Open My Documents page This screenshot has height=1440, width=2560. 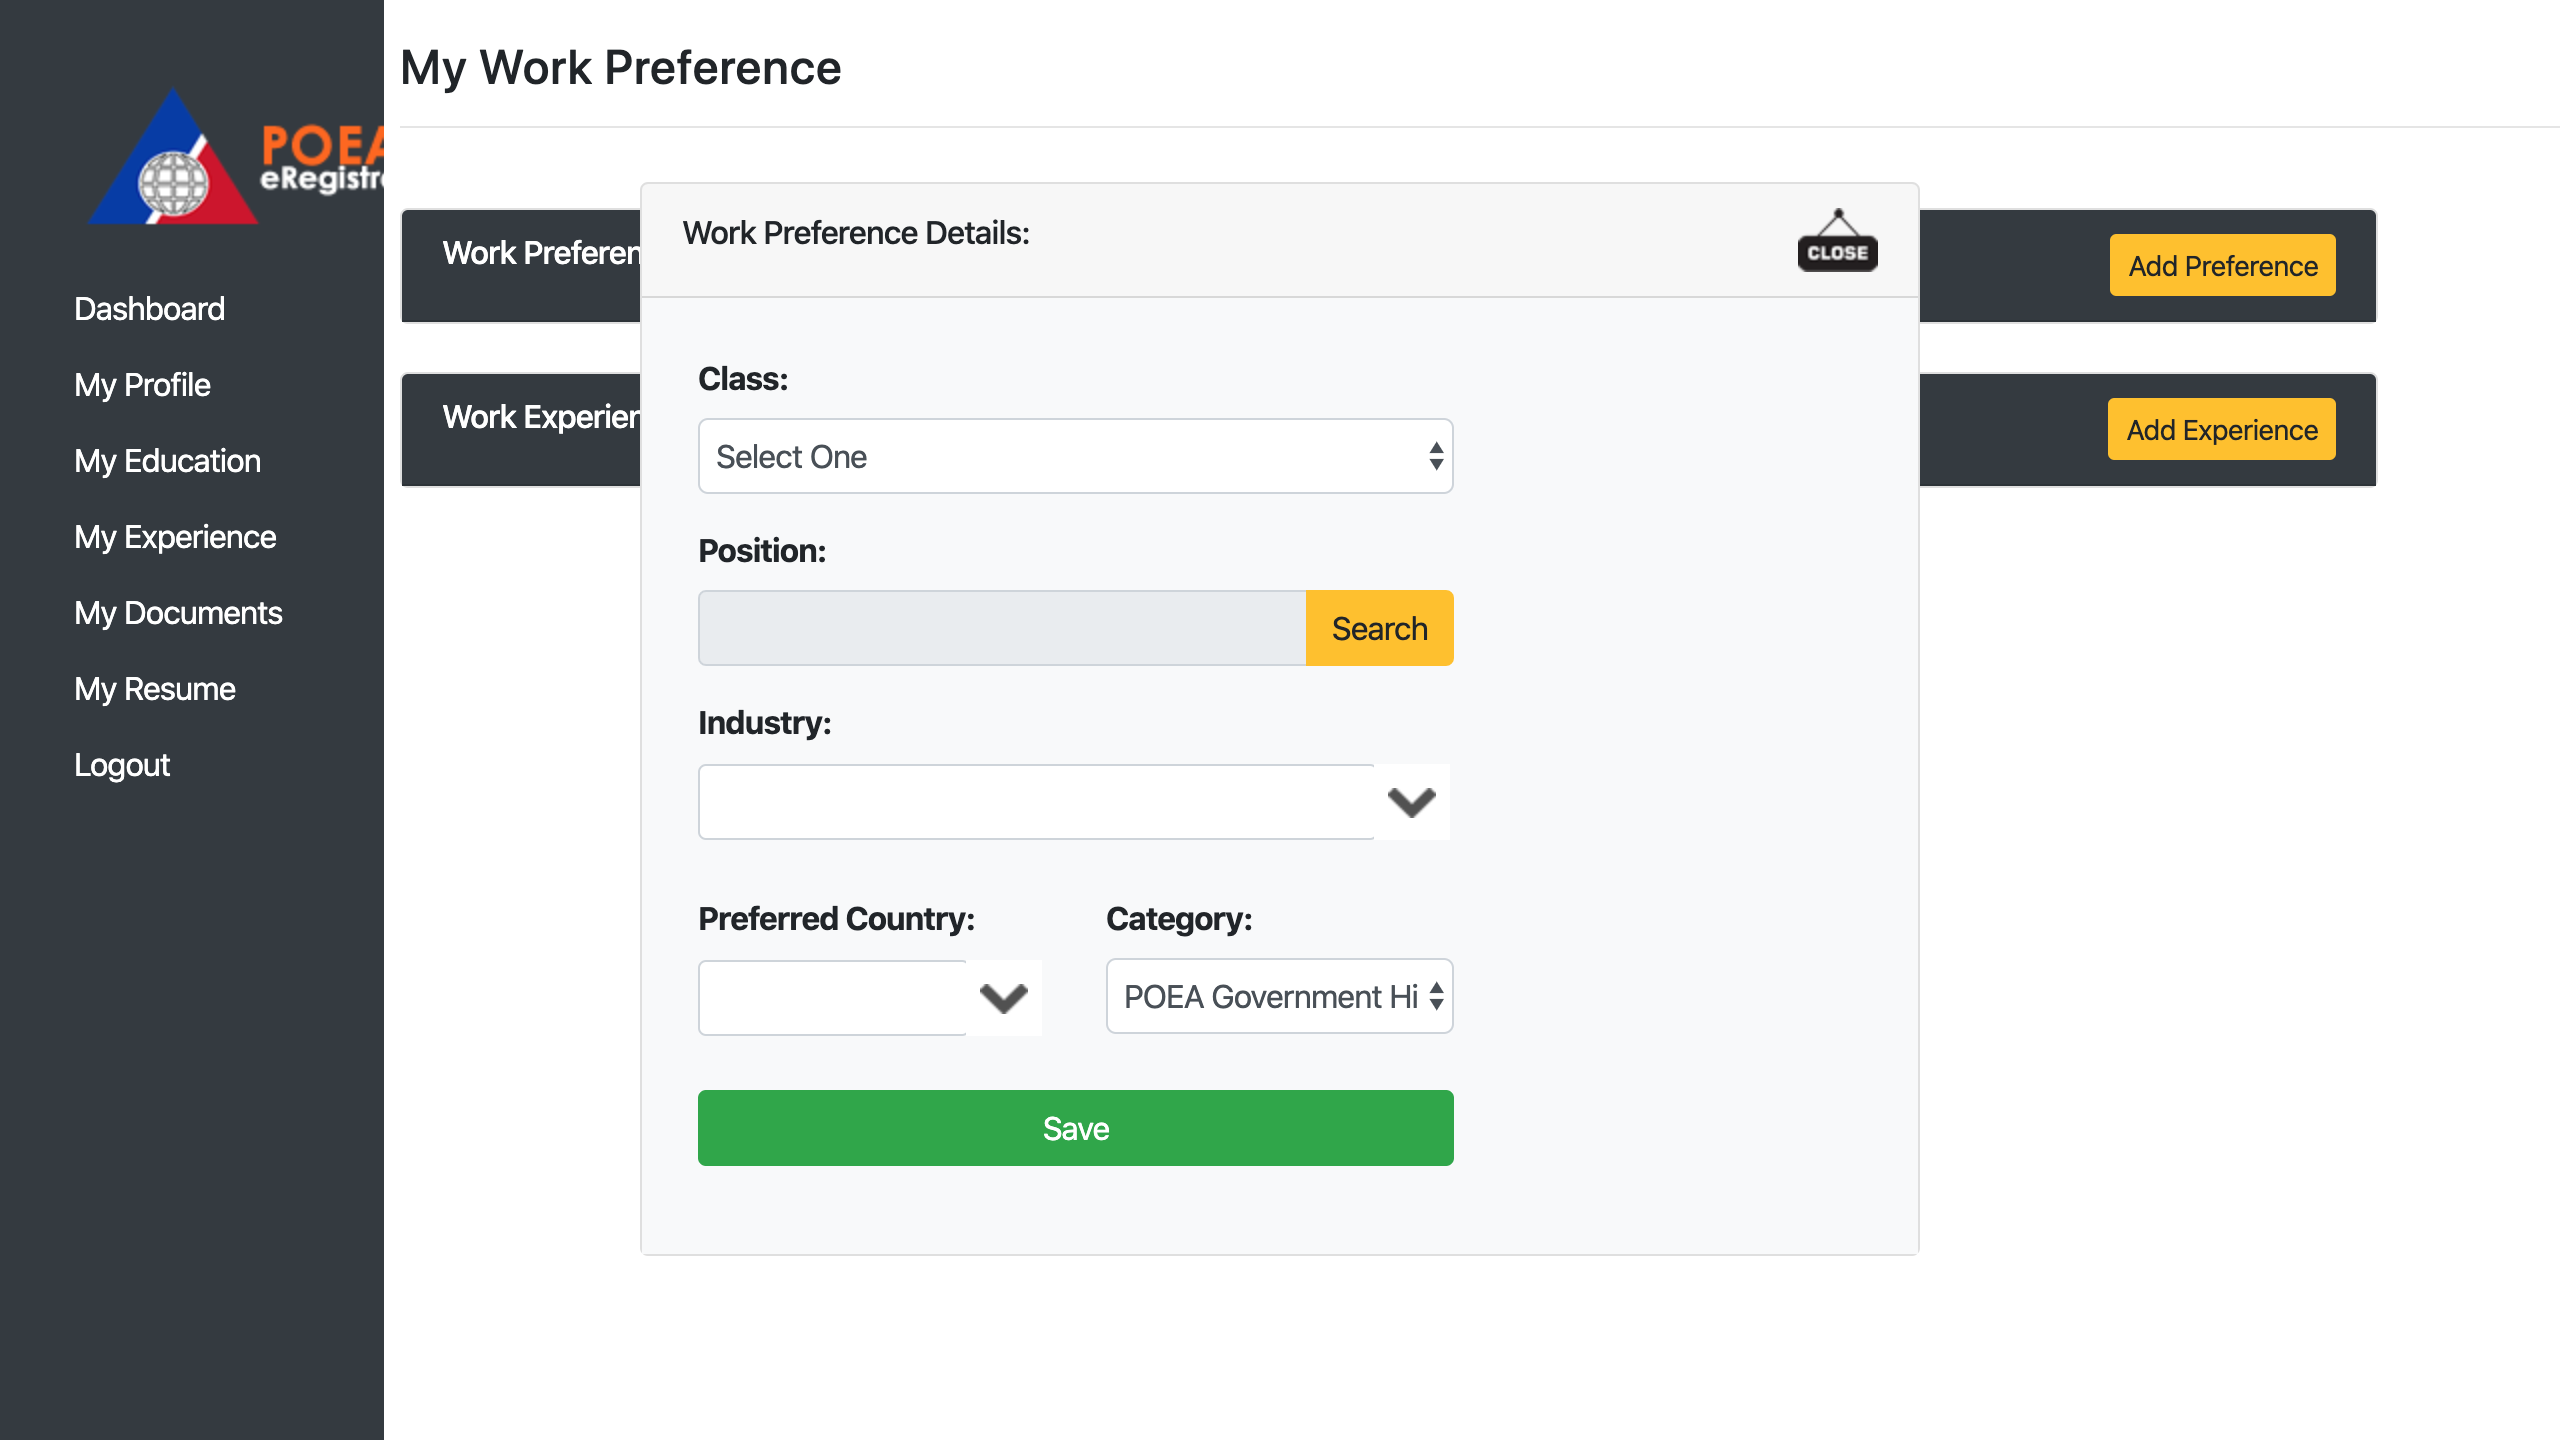(x=178, y=613)
